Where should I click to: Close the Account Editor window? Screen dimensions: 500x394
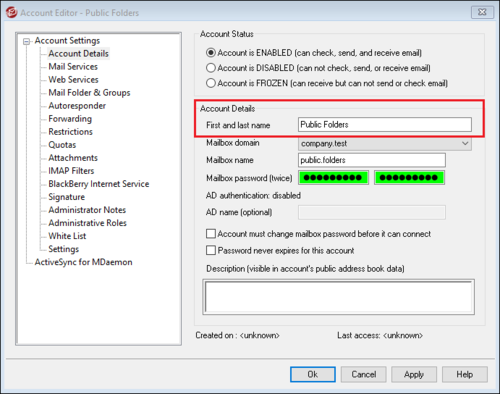[482, 12]
